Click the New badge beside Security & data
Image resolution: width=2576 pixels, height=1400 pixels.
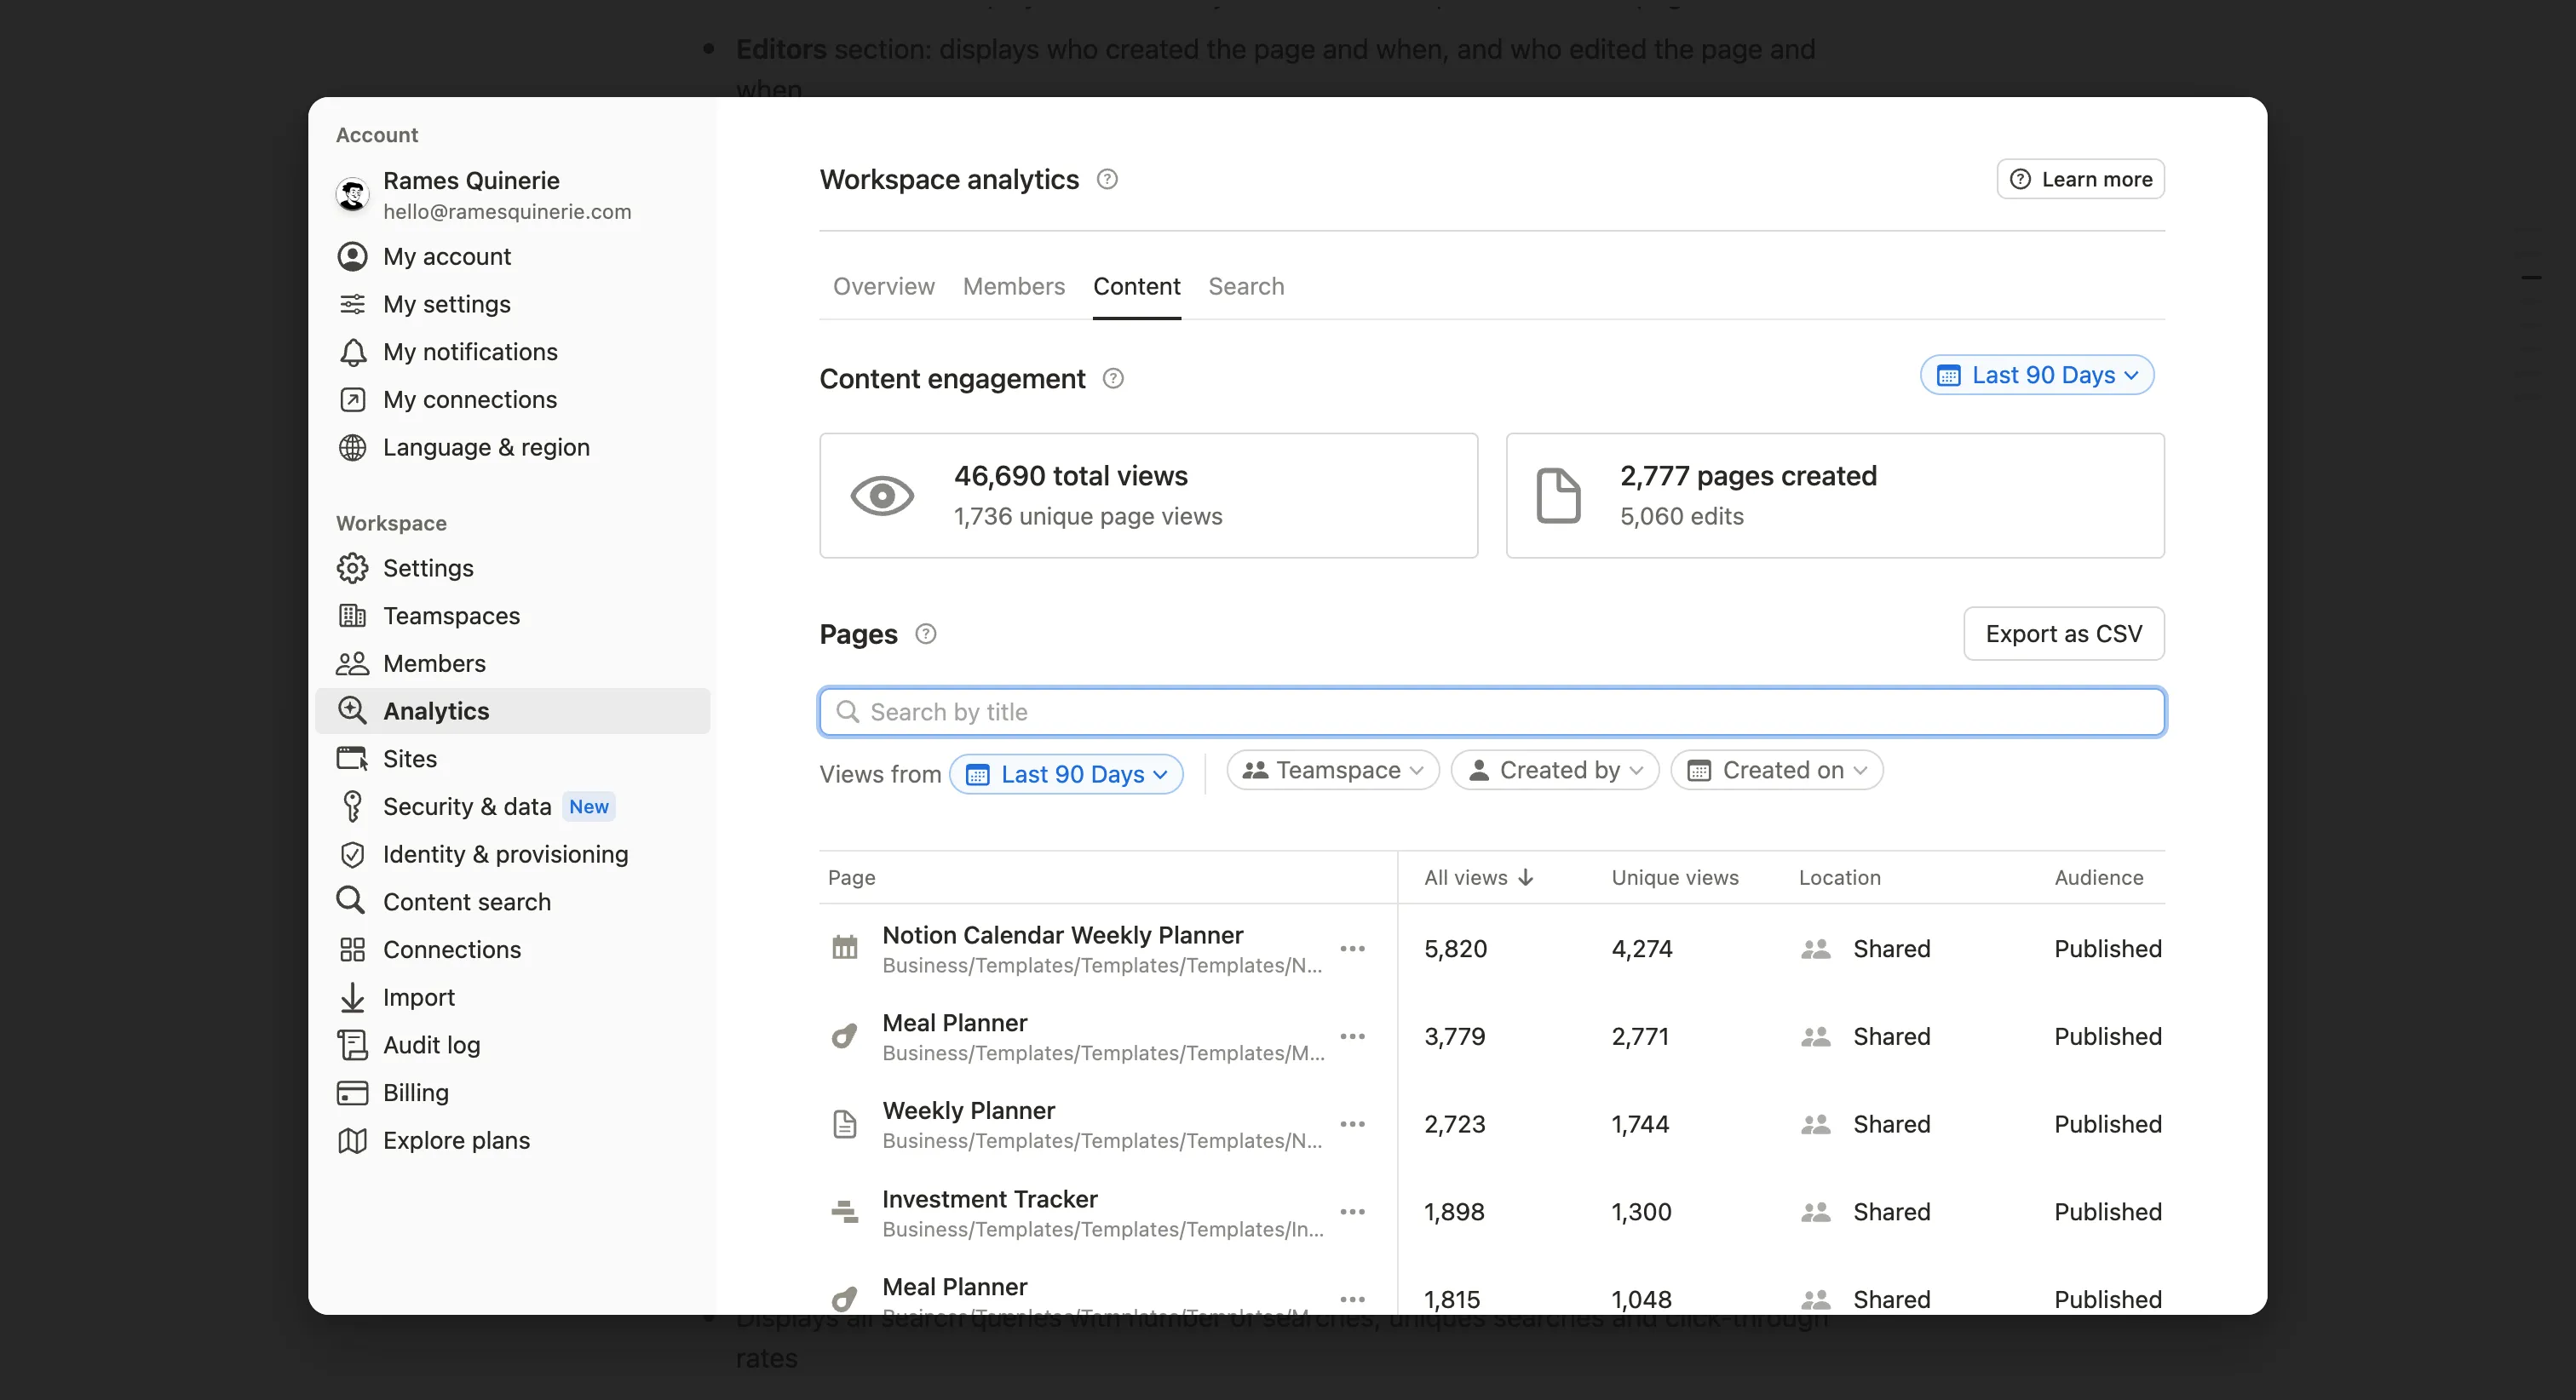pyautogui.click(x=589, y=807)
